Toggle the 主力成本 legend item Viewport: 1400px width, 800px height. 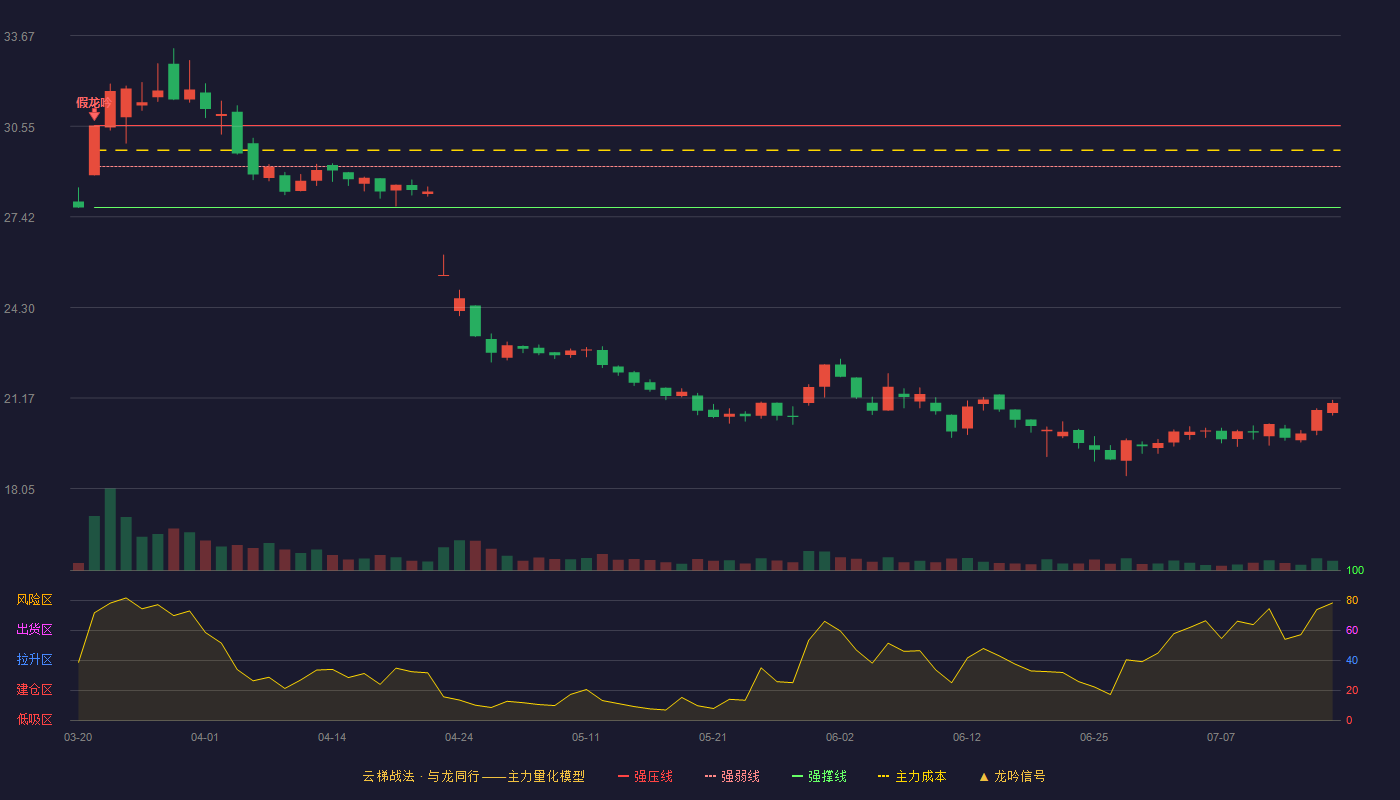coord(912,776)
